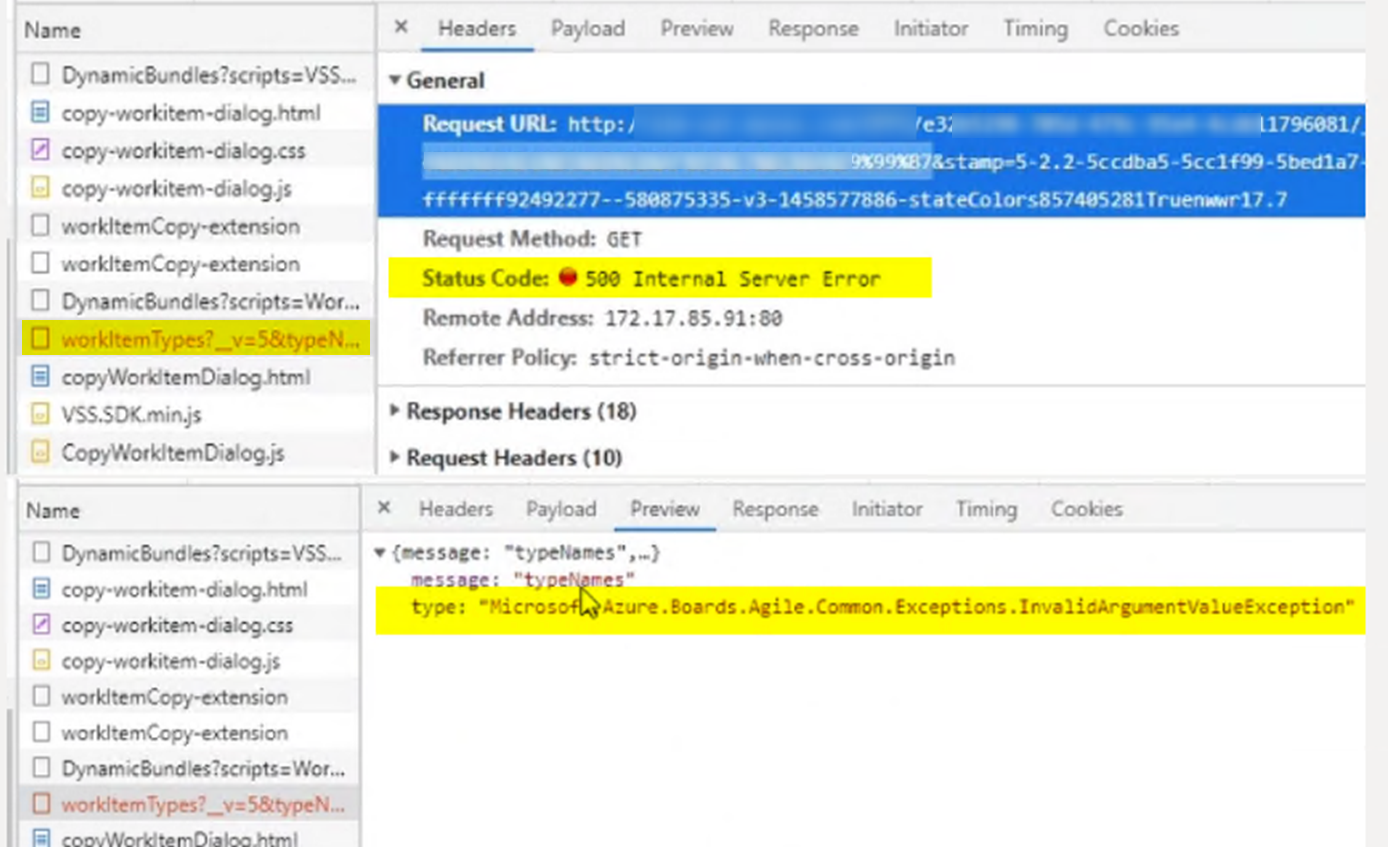Click the Payload tab in top panel

pos(587,29)
